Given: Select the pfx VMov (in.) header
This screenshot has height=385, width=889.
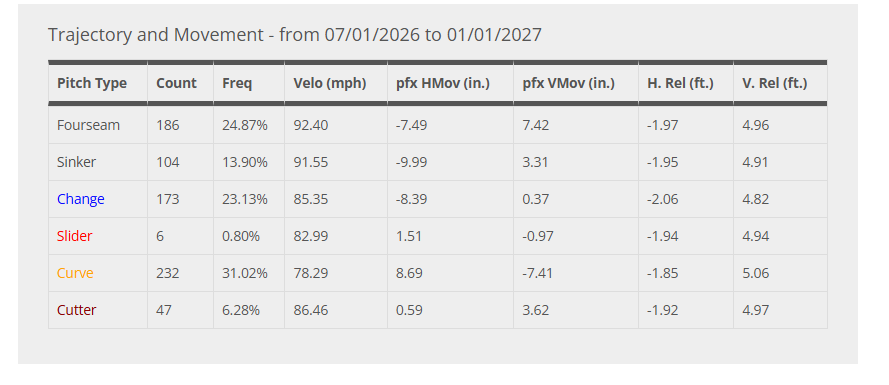Looking at the screenshot, I should (x=569, y=83).
